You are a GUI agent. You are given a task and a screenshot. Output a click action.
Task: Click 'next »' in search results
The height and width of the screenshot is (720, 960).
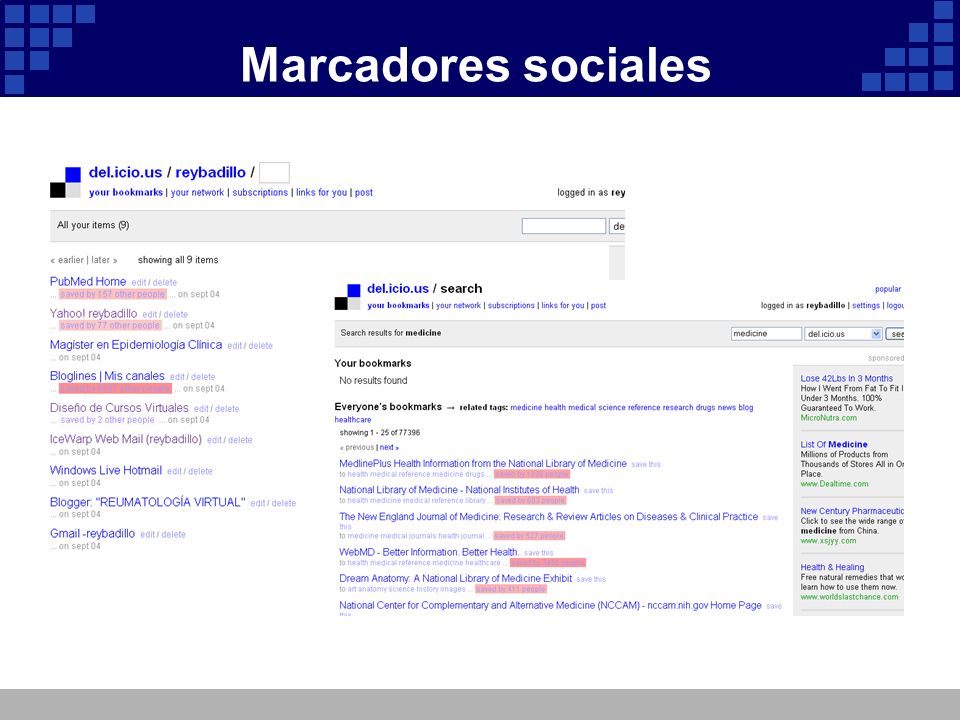389,448
